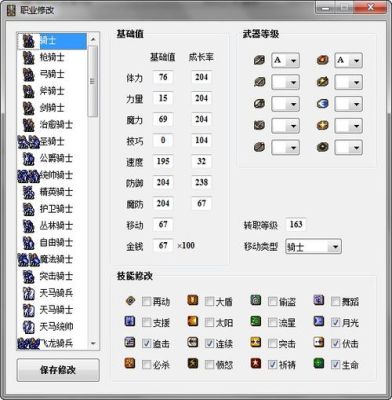Screen dimensions: 392x400
Task: Click the 防御 growth rate field showing 238
Action: [201, 183]
